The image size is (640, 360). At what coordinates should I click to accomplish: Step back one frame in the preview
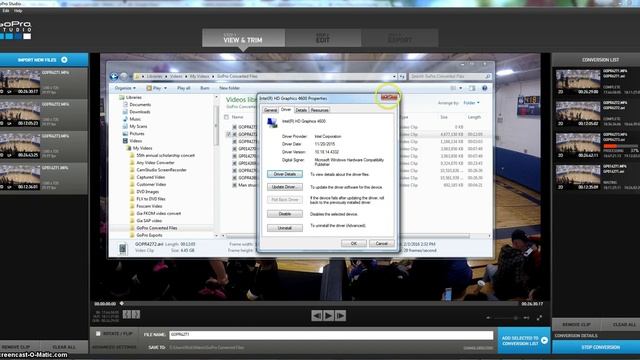coord(317,316)
